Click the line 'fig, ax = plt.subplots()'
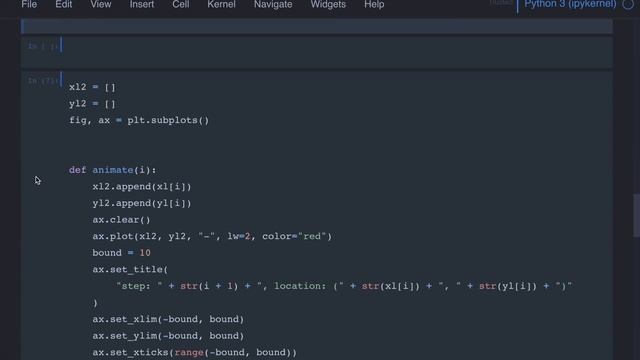640x360 pixels. [139, 120]
